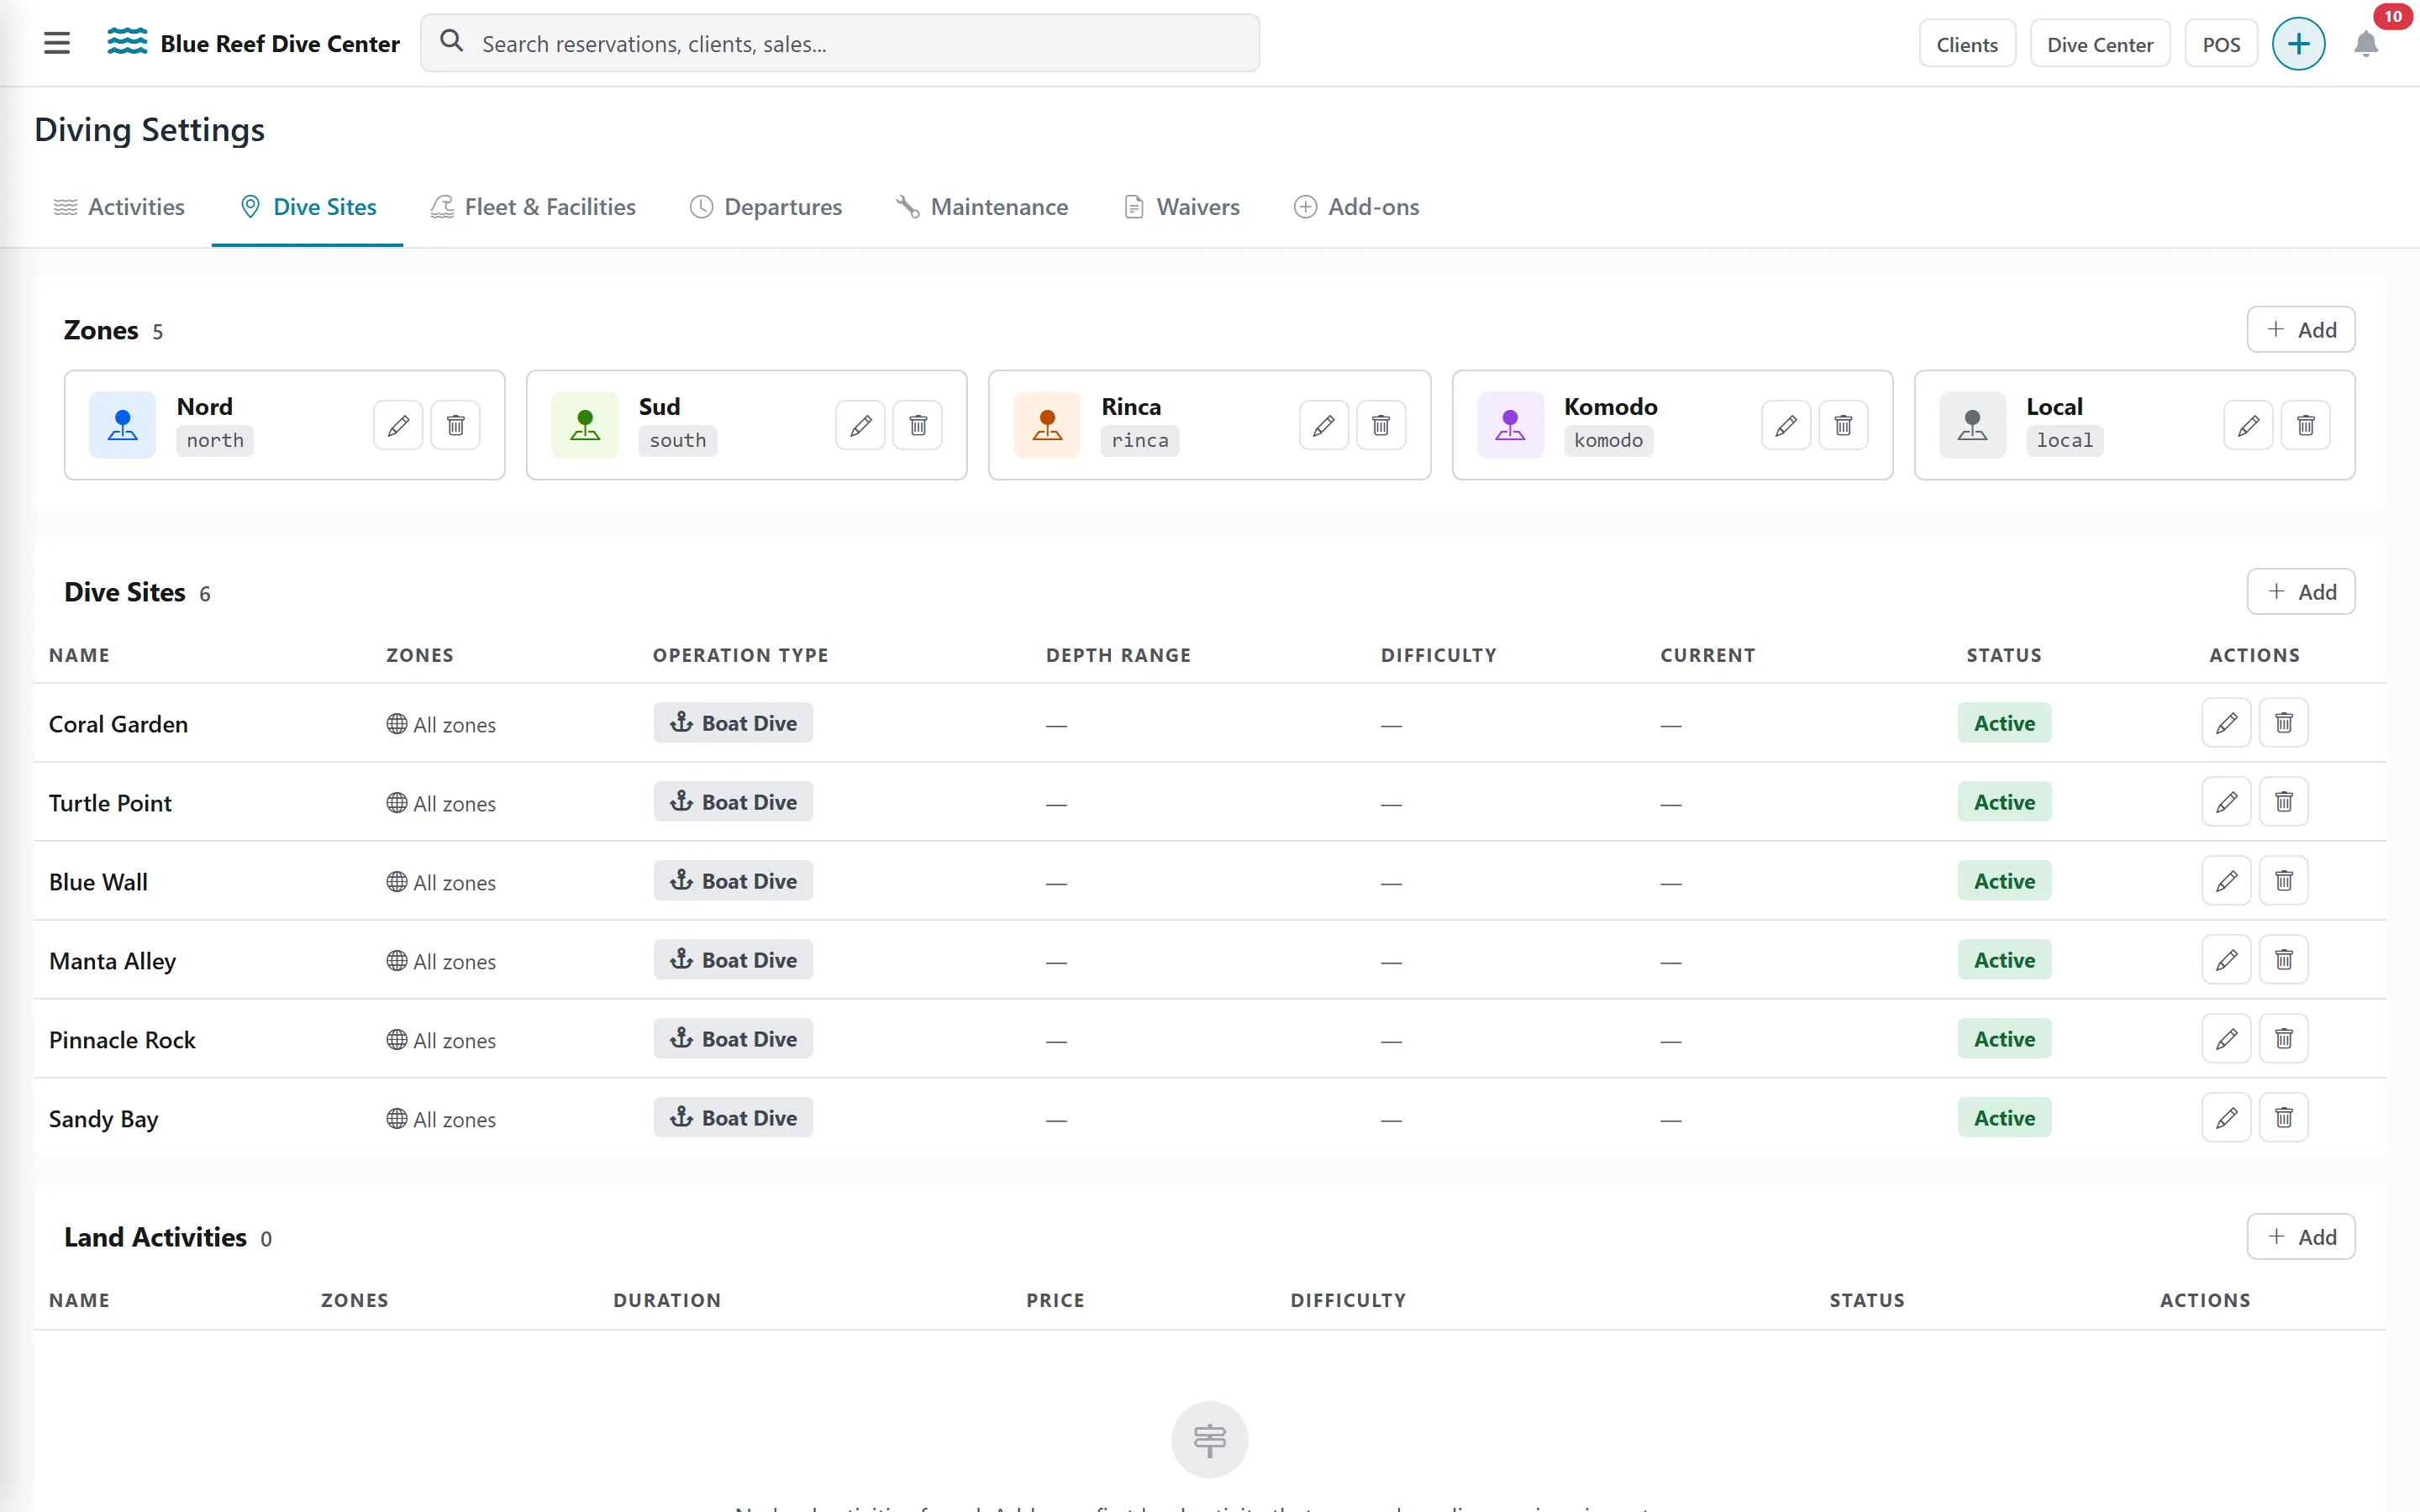
Task: Add a new zone
Action: coord(2300,330)
